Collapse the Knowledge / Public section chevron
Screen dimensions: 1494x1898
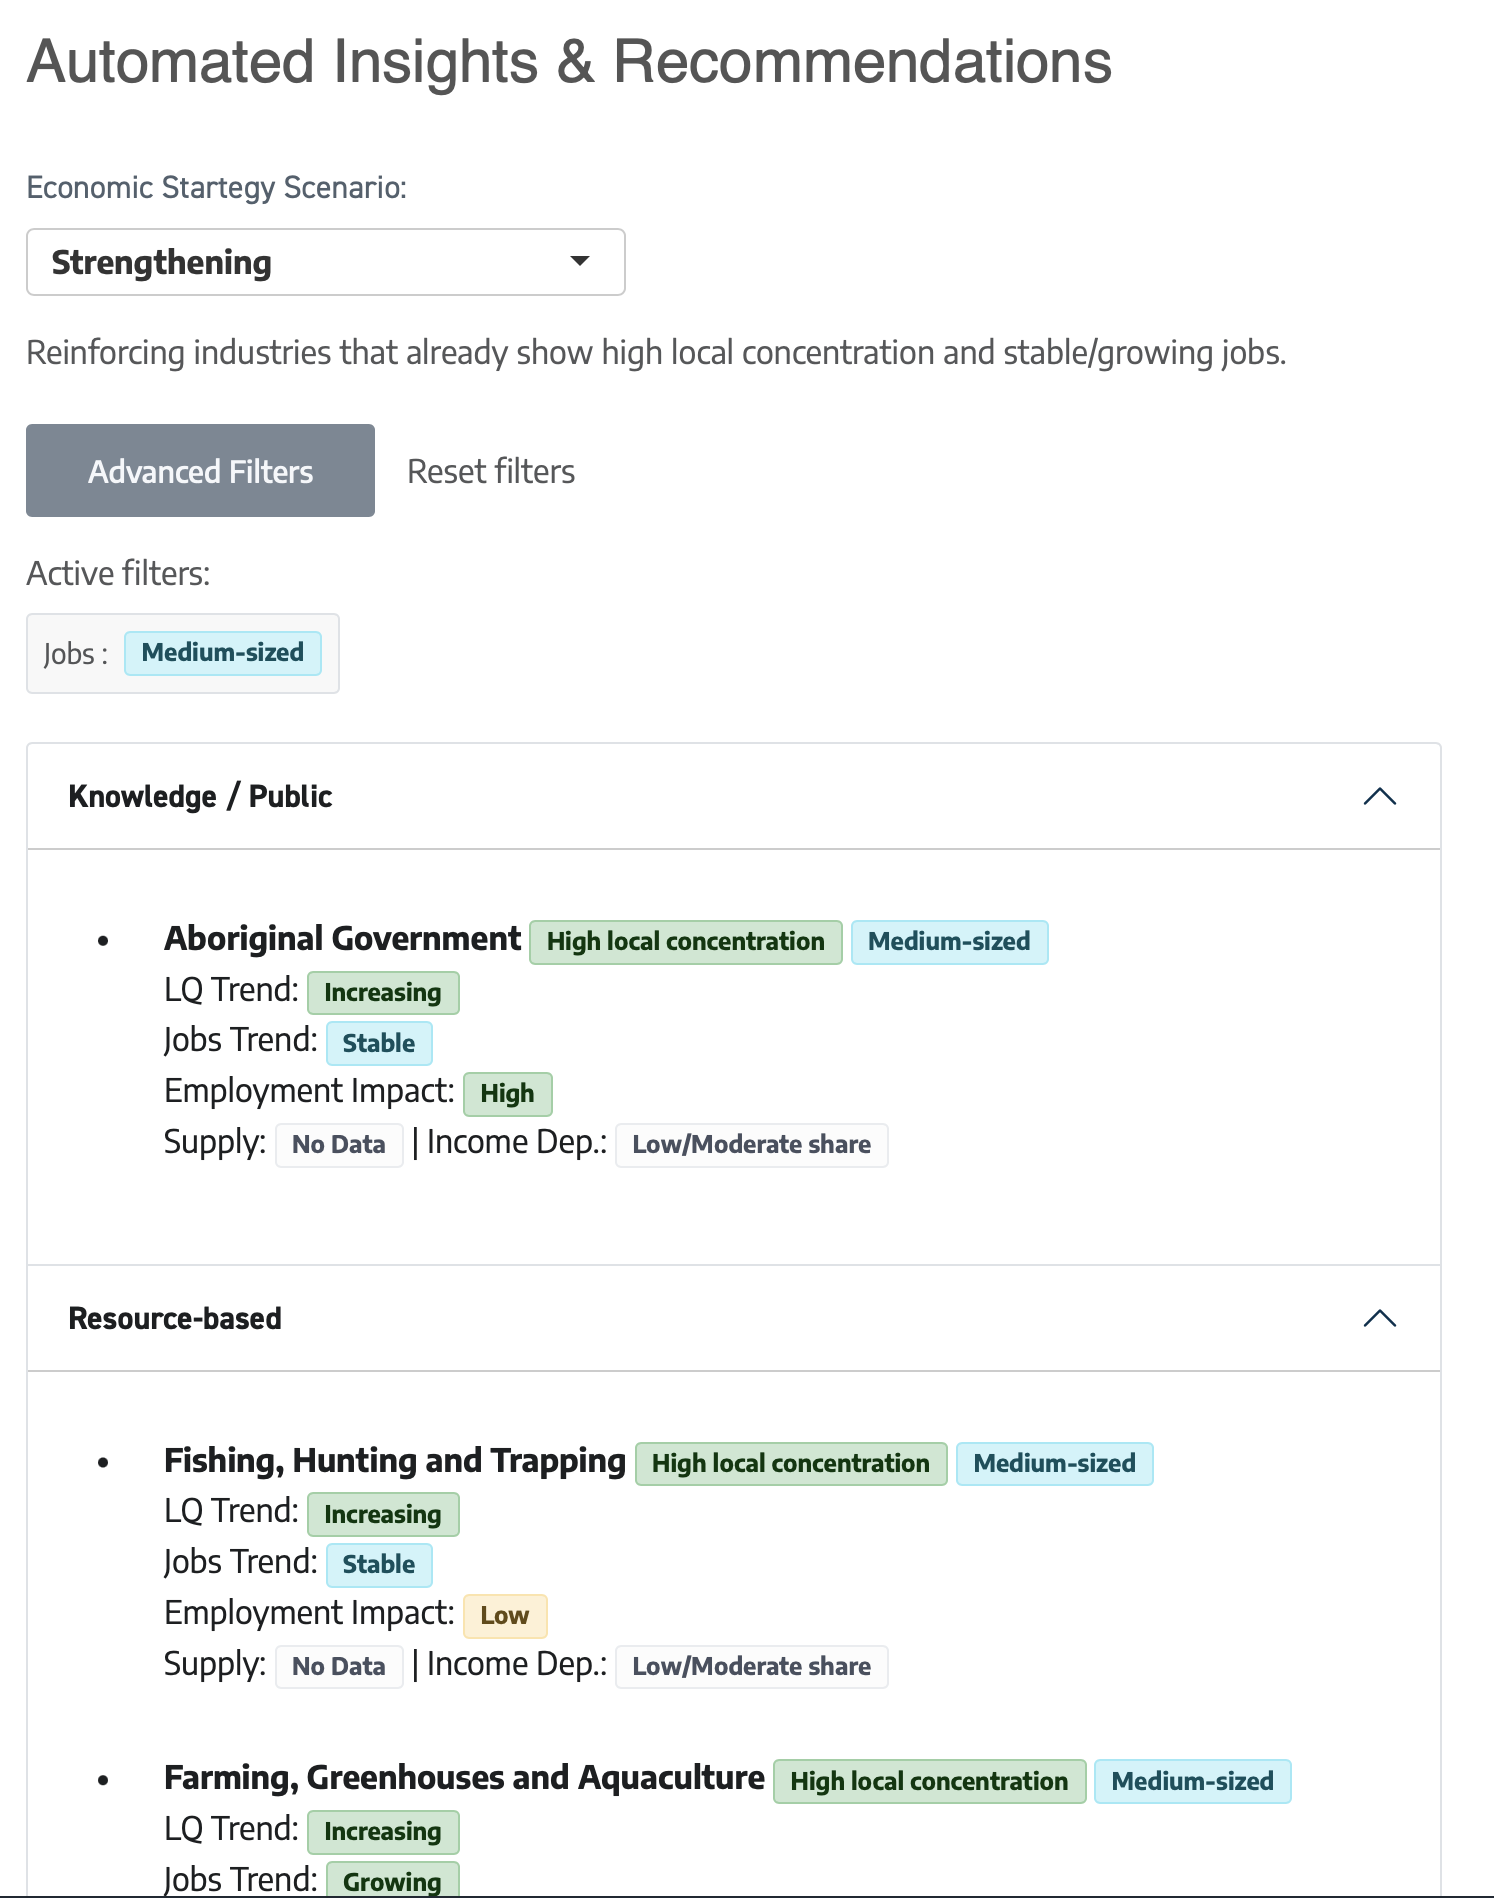(1379, 797)
